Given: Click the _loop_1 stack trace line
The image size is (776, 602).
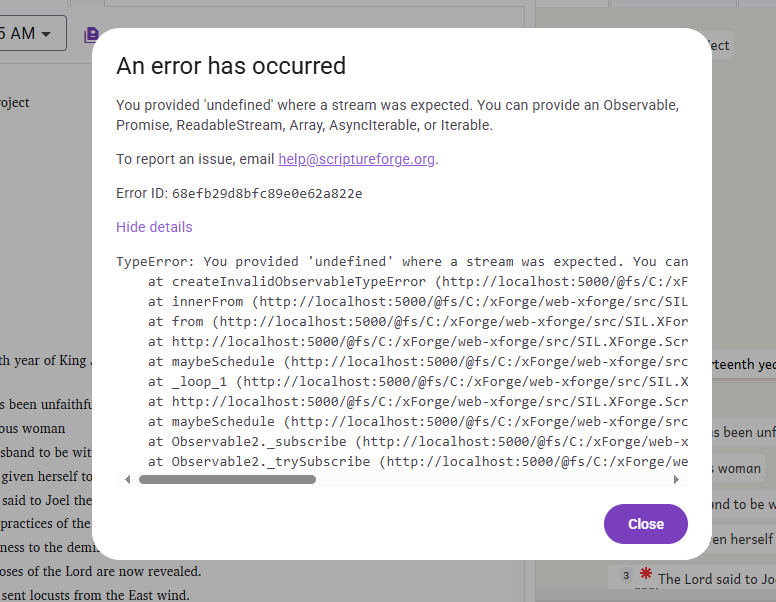Looking at the screenshot, I should 420,382.
